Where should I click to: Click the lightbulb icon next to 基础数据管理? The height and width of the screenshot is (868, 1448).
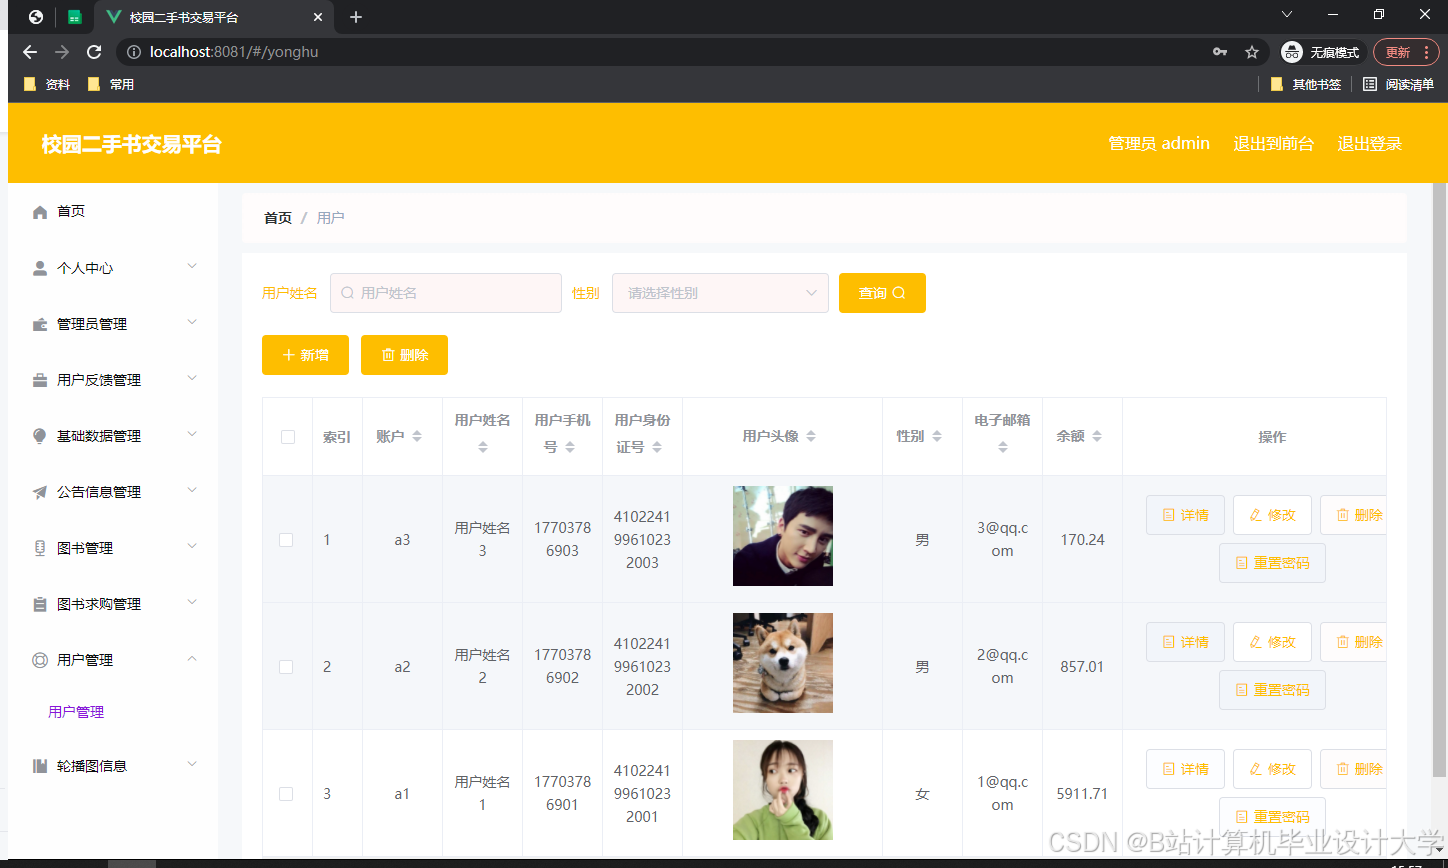[40, 436]
